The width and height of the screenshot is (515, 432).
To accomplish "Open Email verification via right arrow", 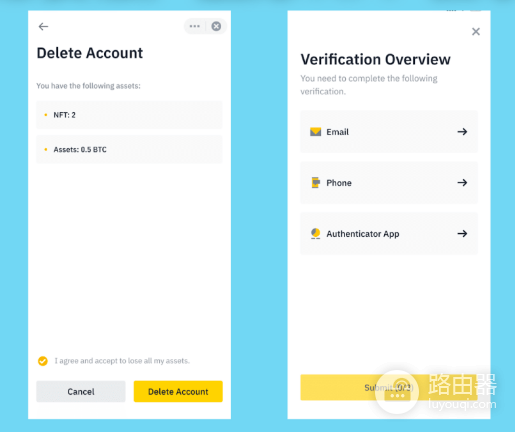I will pyautogui.click(x=462, y=132).
